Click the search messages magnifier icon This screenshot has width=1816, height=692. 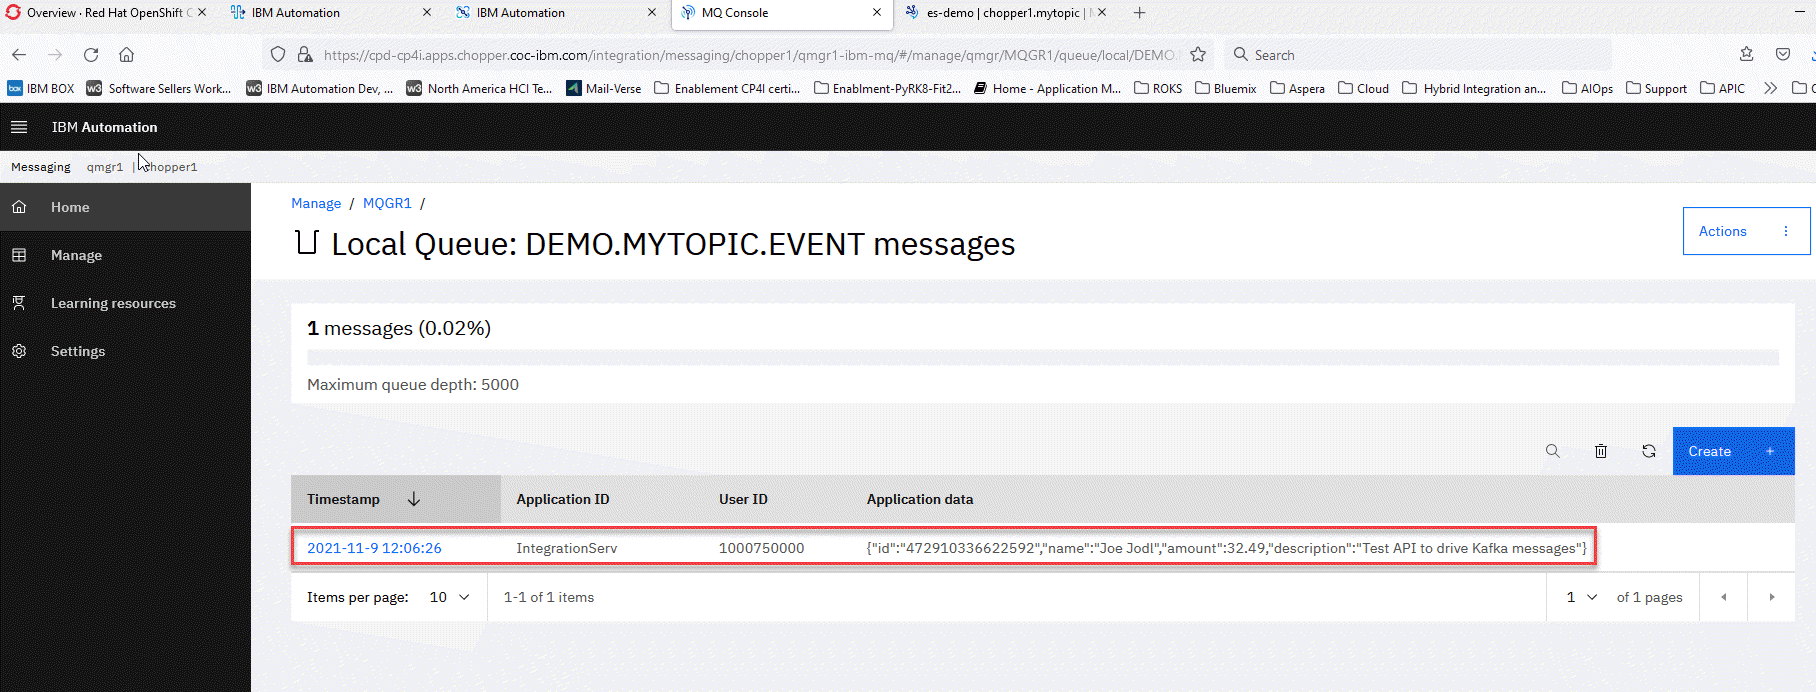[1552, 451]
